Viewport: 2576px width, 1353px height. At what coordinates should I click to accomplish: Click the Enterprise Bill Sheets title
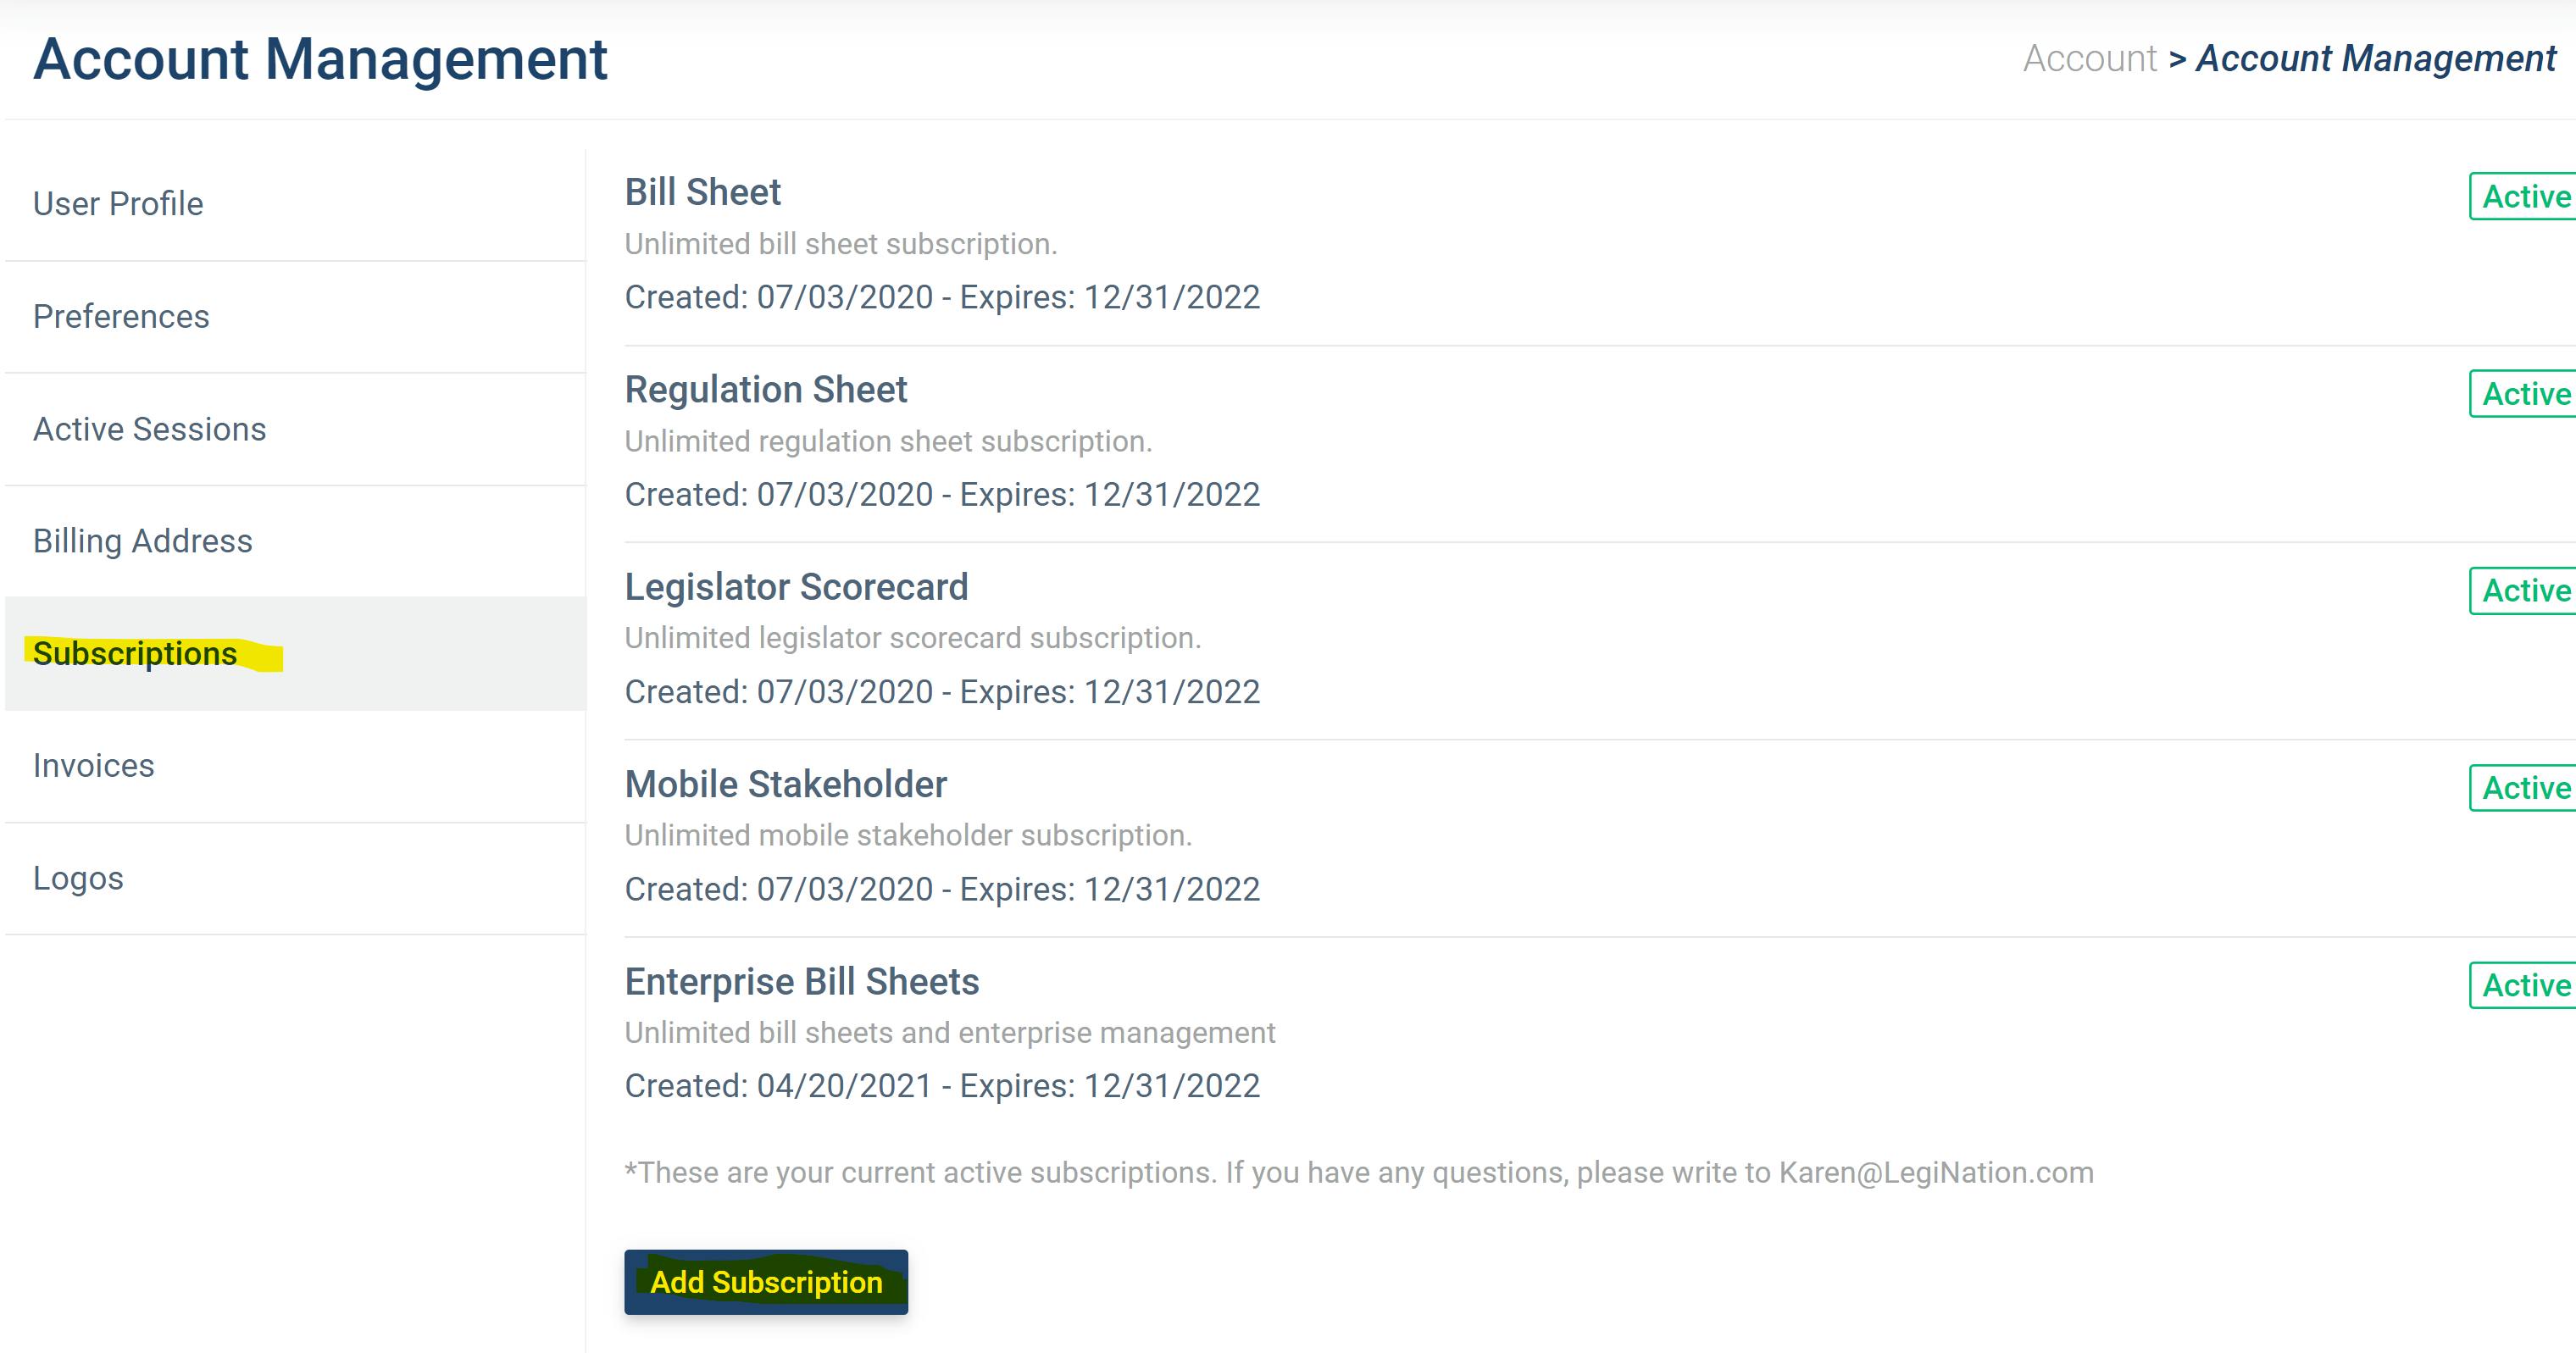coord(802,982)
